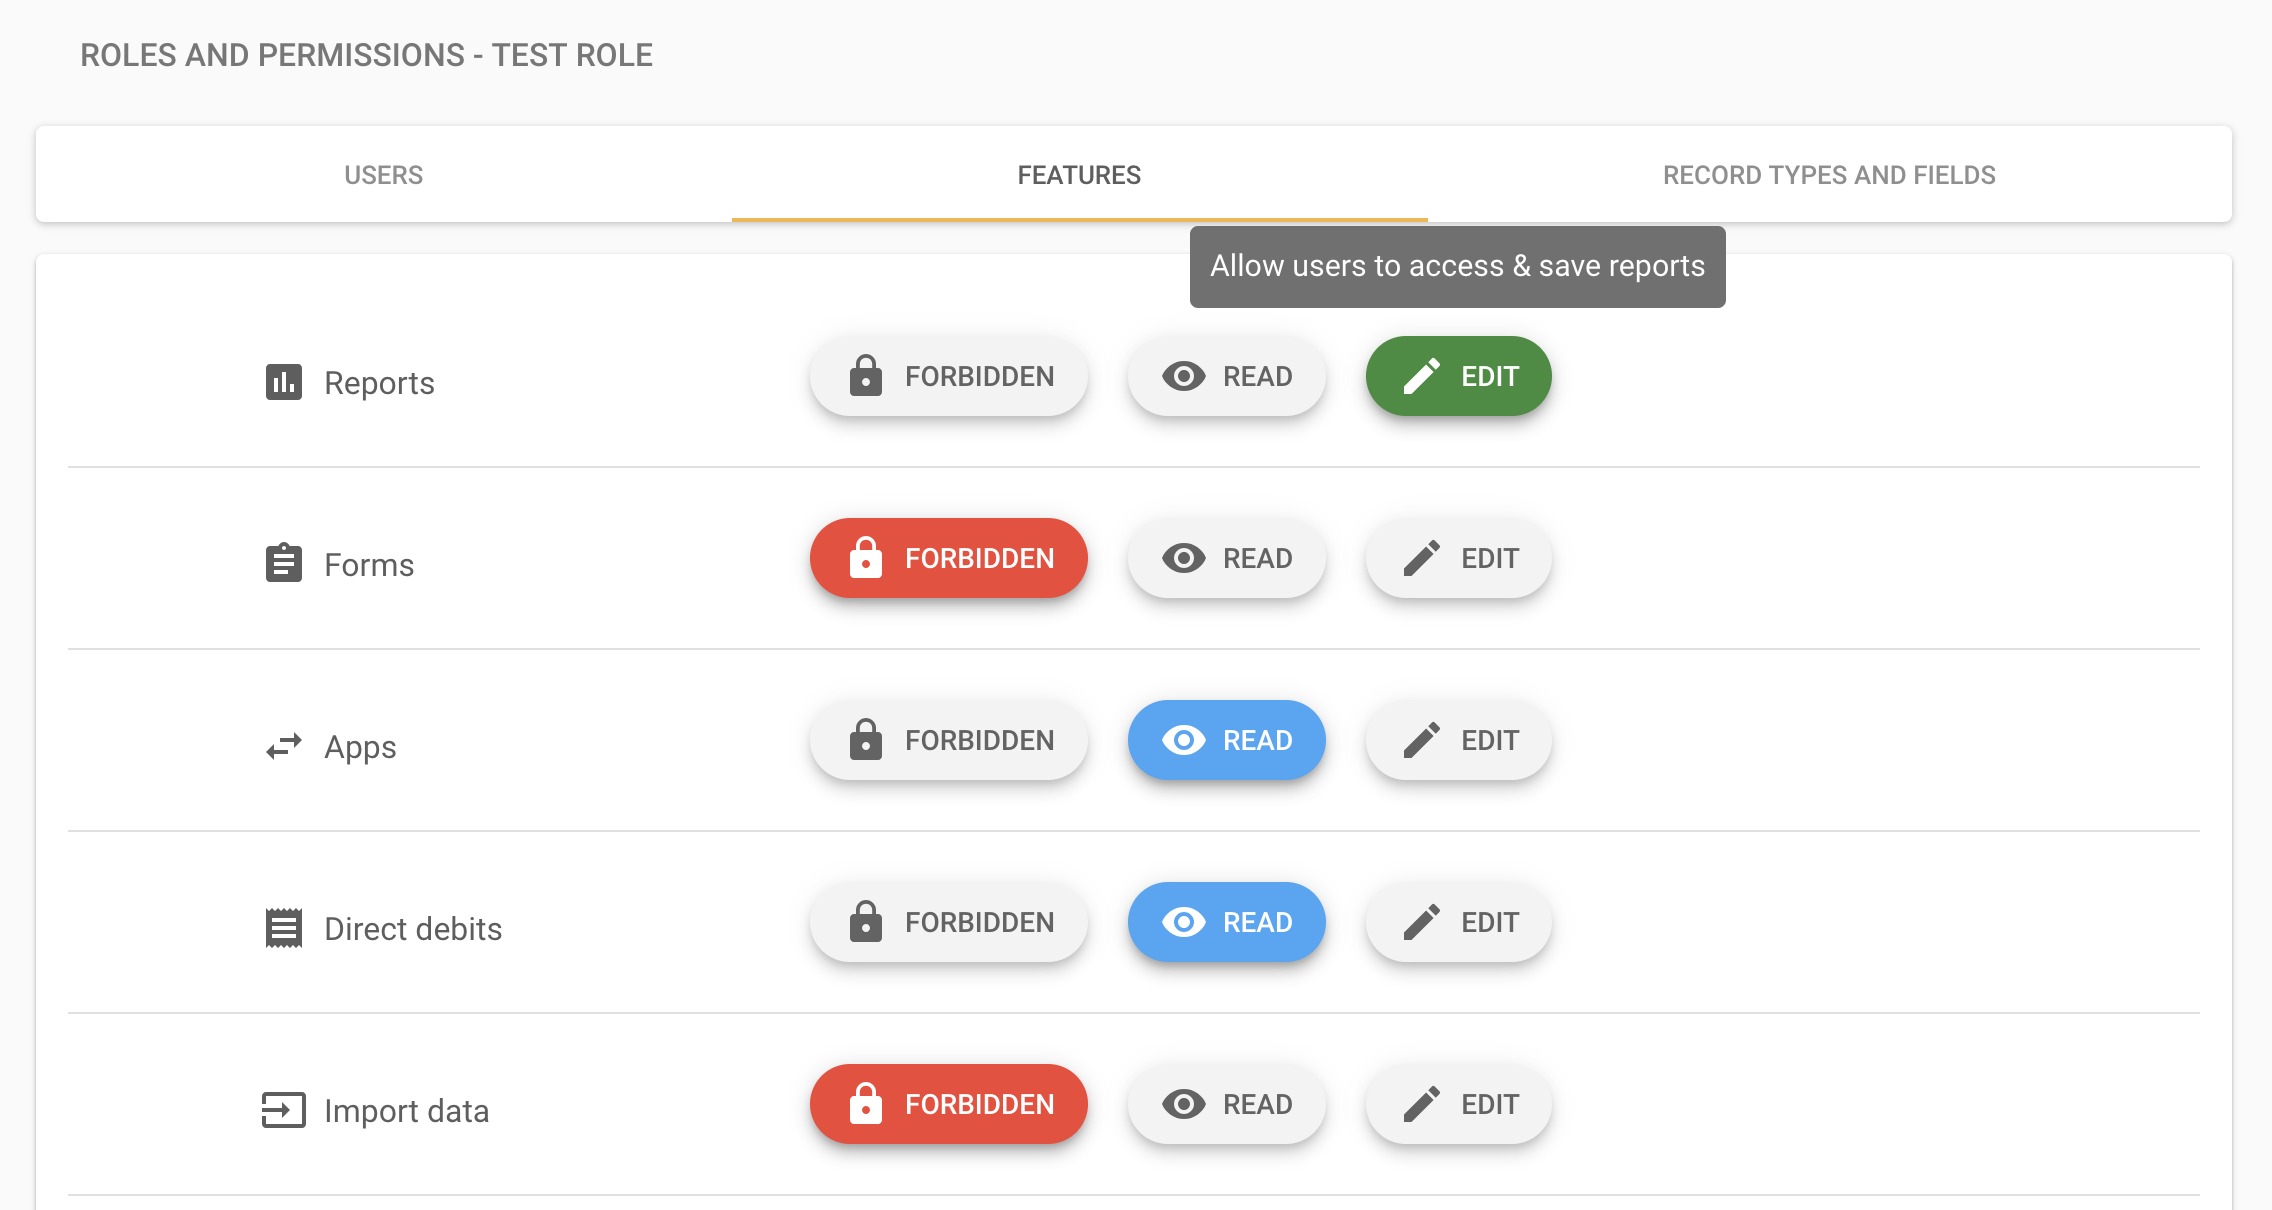Viewport: 2272px width, 1210px height.
Task: Allow Read access for Import data
Action: (1227, 1104)
